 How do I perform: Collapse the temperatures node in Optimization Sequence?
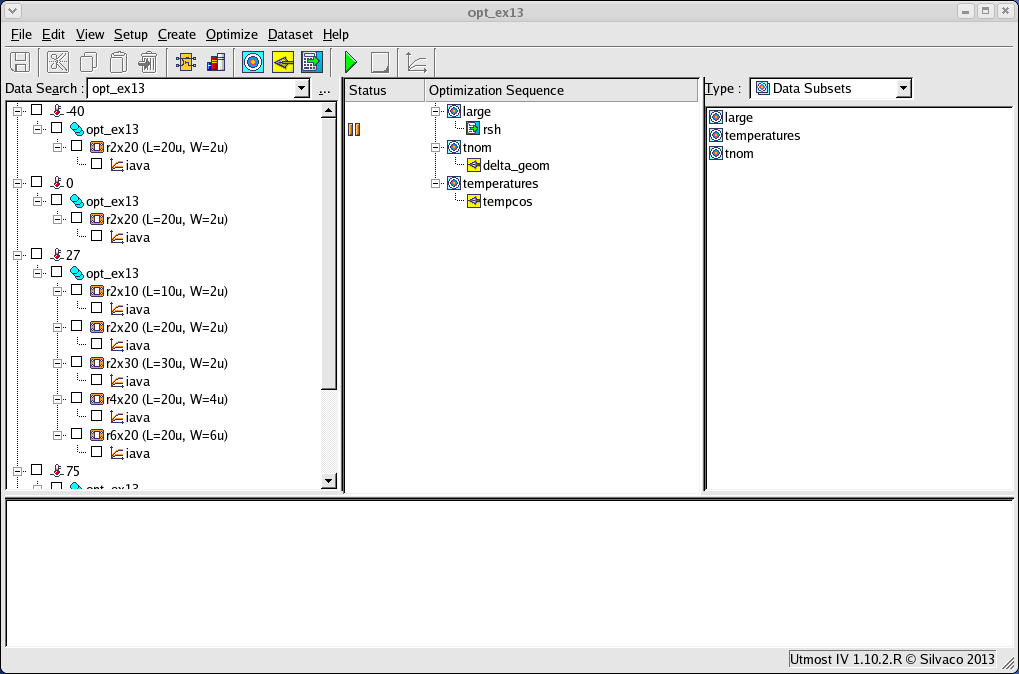(x=435, y=183)
